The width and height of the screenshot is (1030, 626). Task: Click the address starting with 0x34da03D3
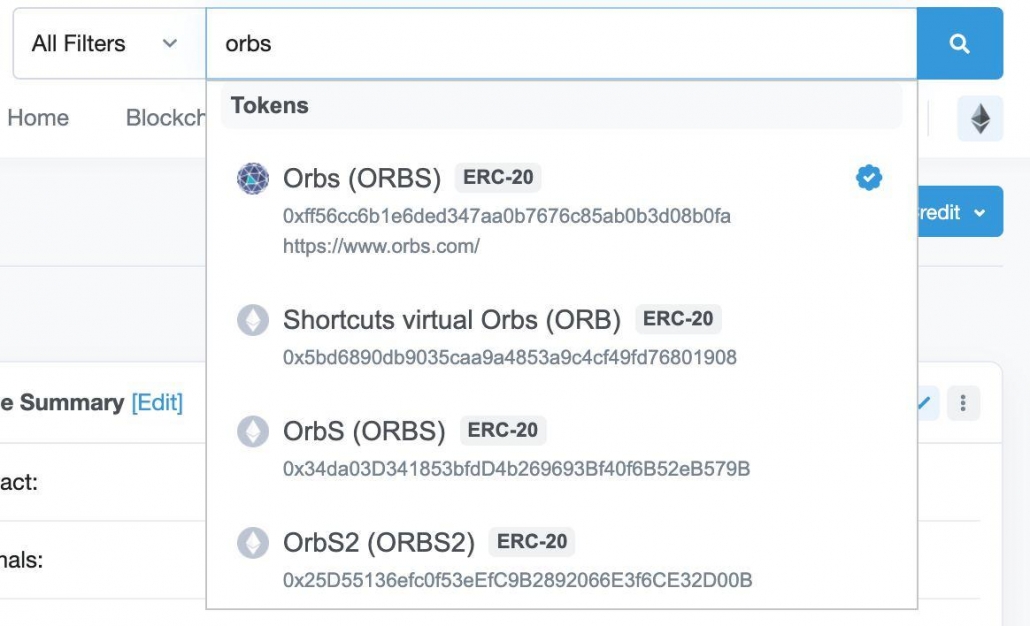click(516, 469)
